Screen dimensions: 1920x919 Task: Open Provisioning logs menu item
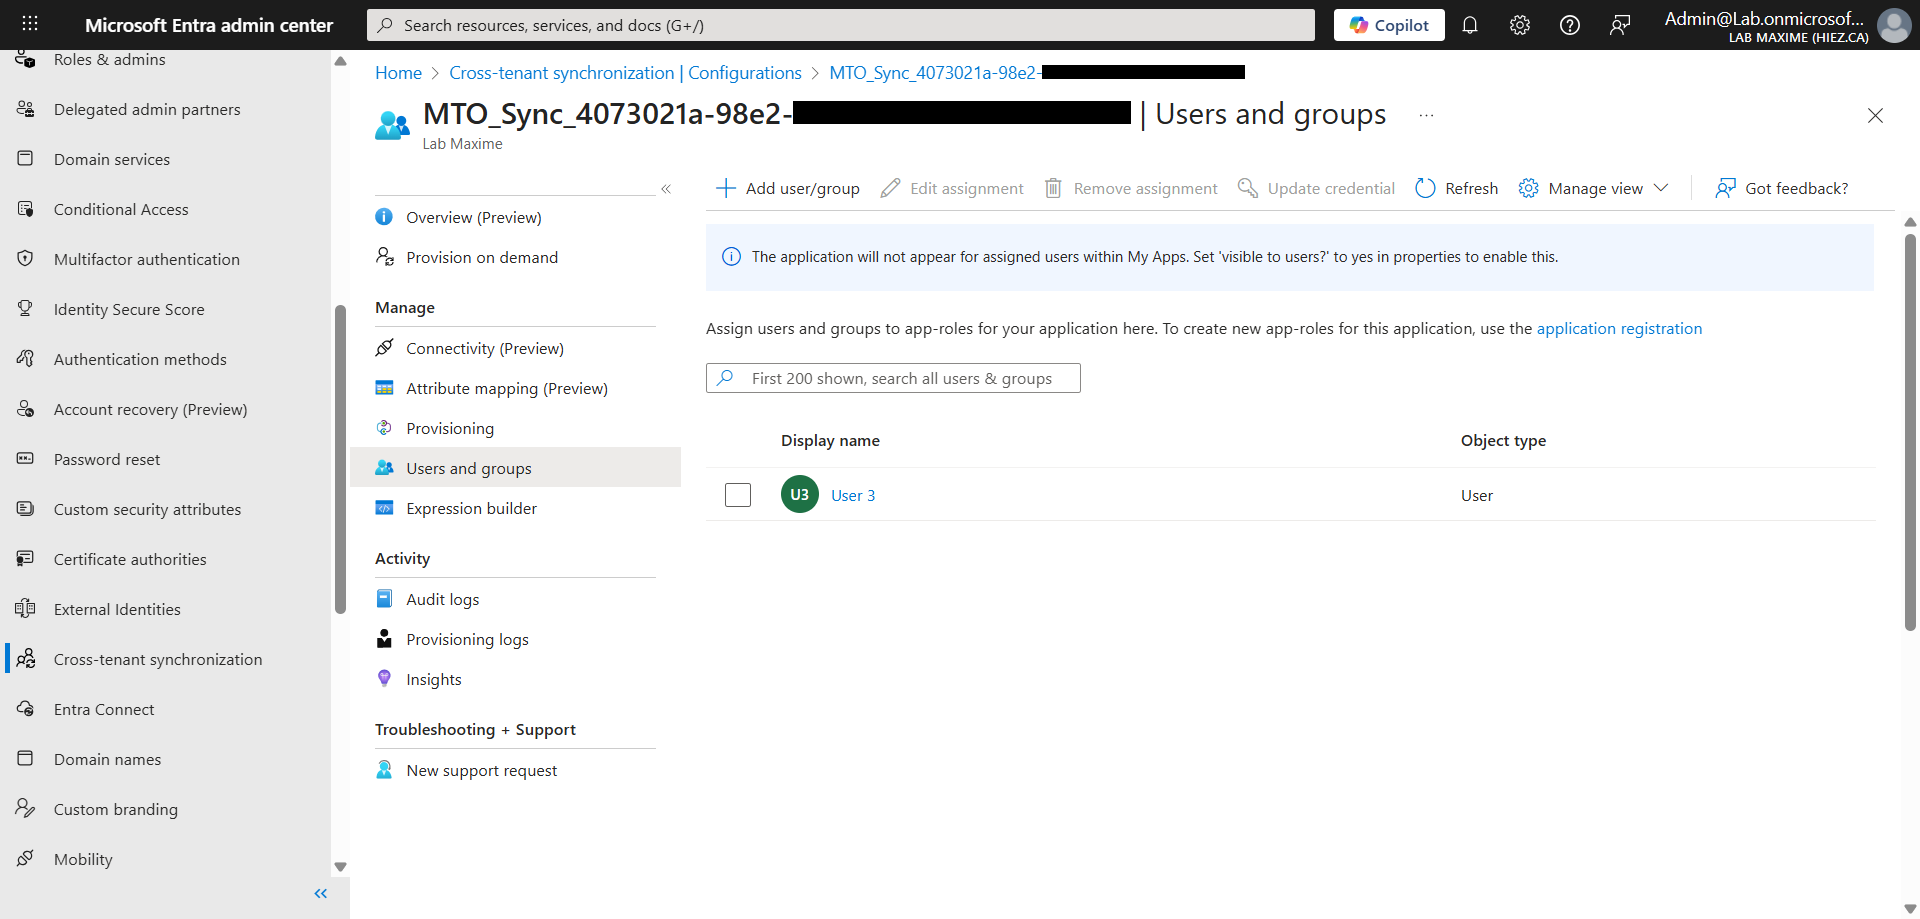467,640
